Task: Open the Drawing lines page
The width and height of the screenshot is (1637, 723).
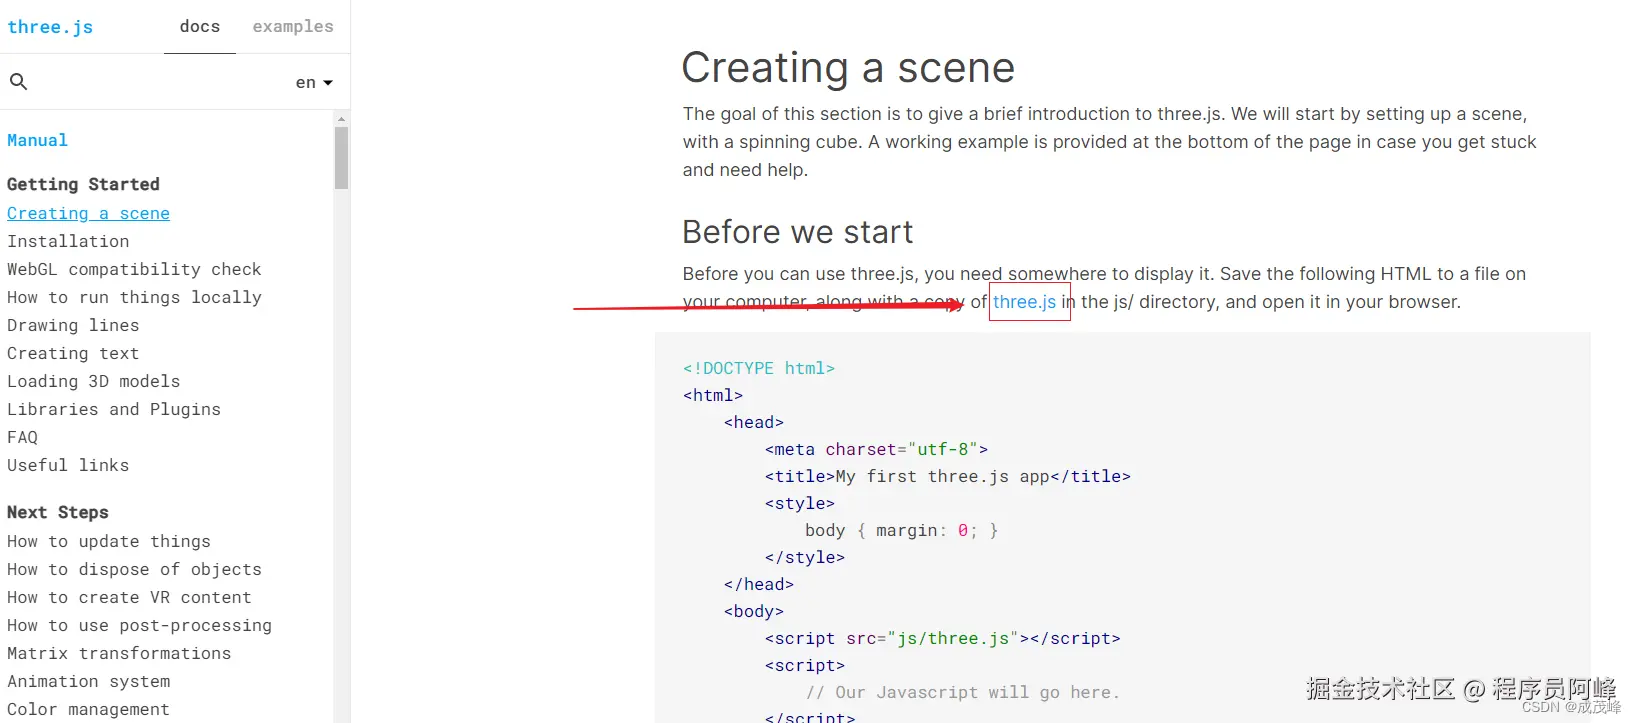Action: coord(73,326)
